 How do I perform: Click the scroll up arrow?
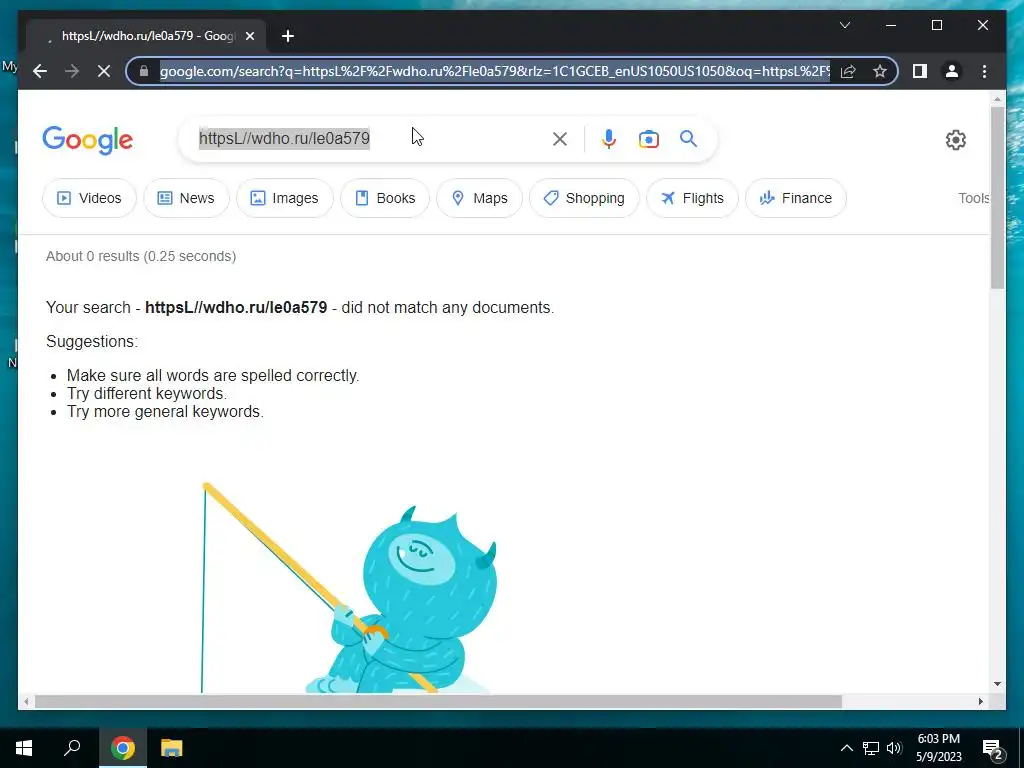(997, 99)
